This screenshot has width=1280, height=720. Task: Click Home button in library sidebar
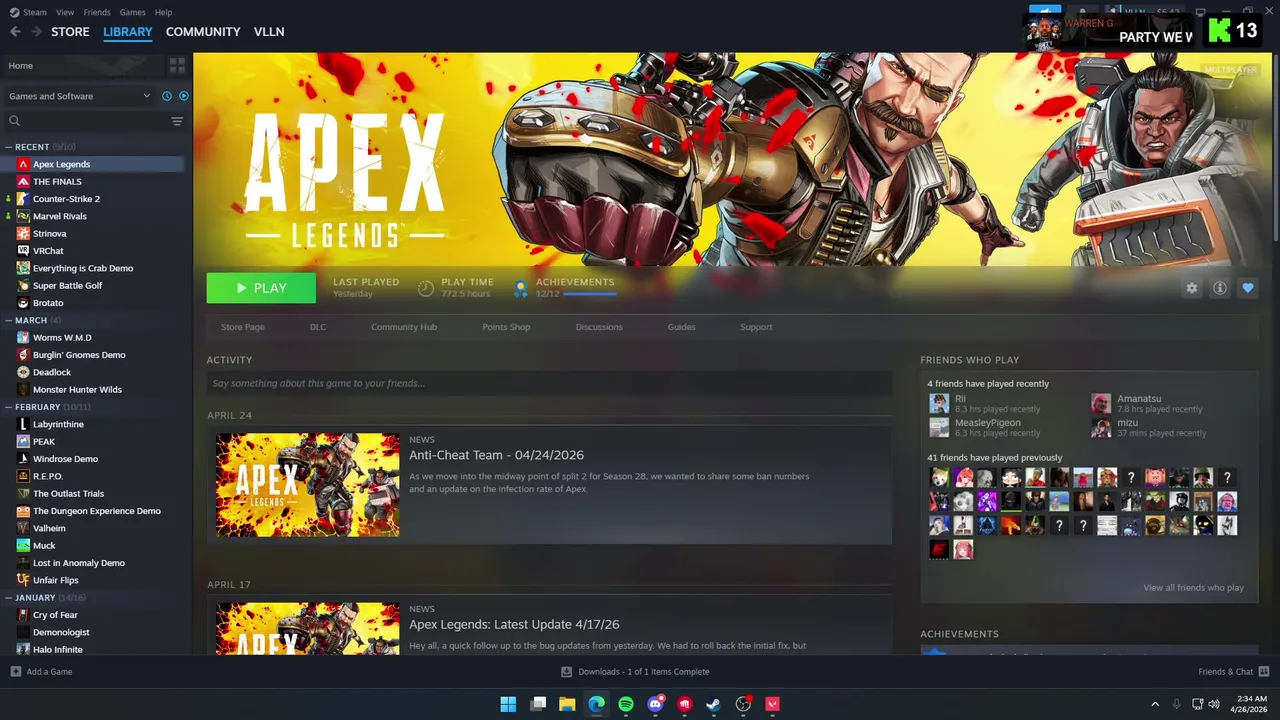coord(83,65)
